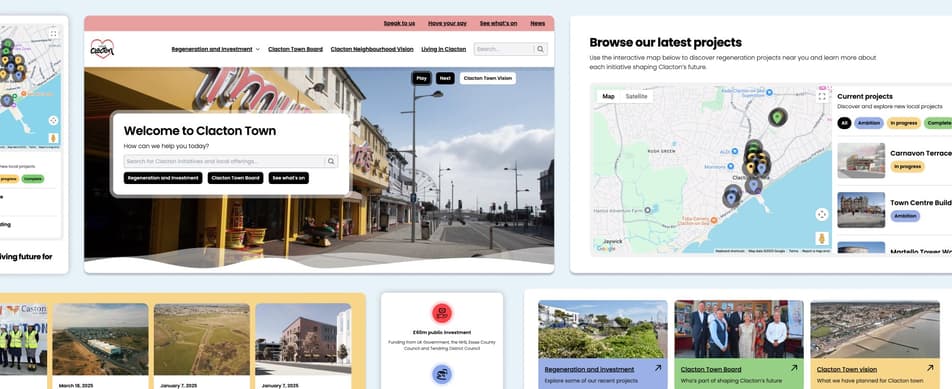Click search icon in Welcome search box

(331, 161)
